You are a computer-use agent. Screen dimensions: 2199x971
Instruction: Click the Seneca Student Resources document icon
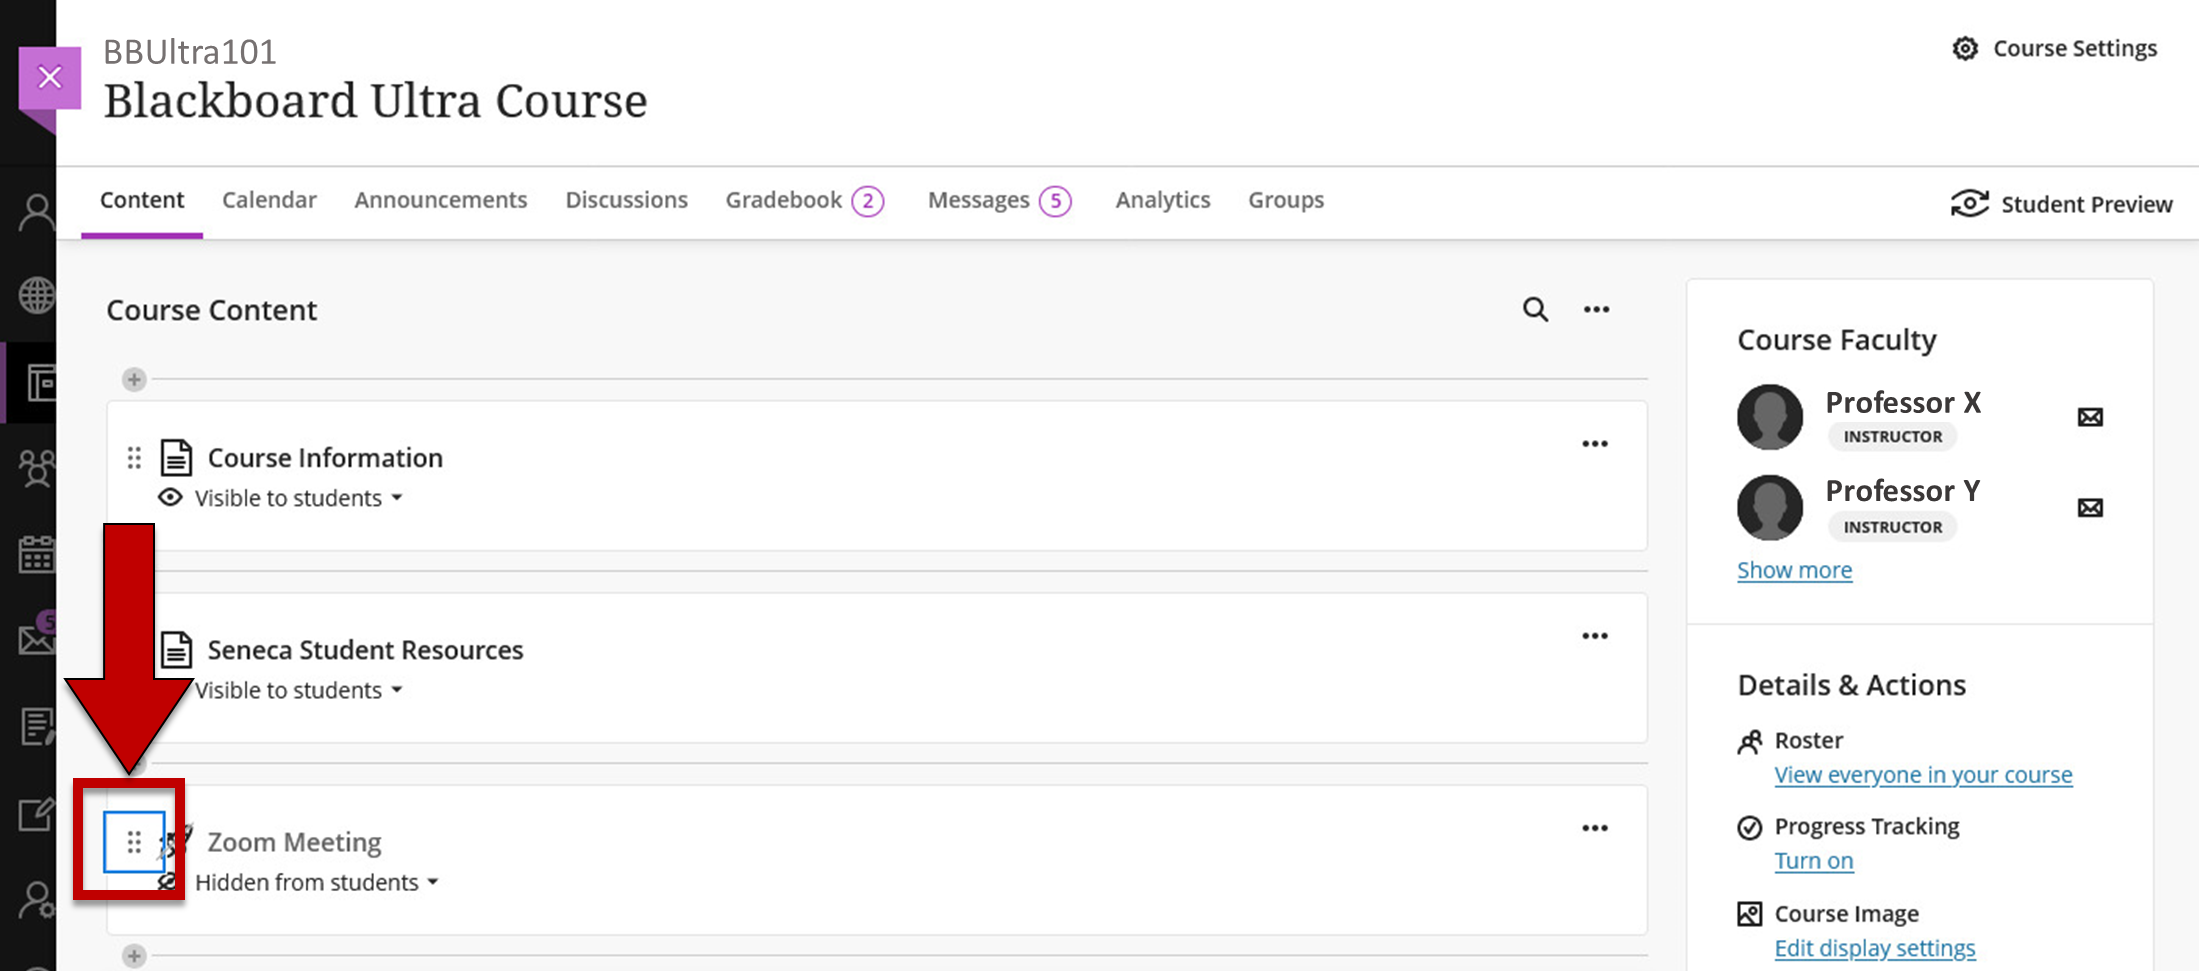click(x=176, y=649)
